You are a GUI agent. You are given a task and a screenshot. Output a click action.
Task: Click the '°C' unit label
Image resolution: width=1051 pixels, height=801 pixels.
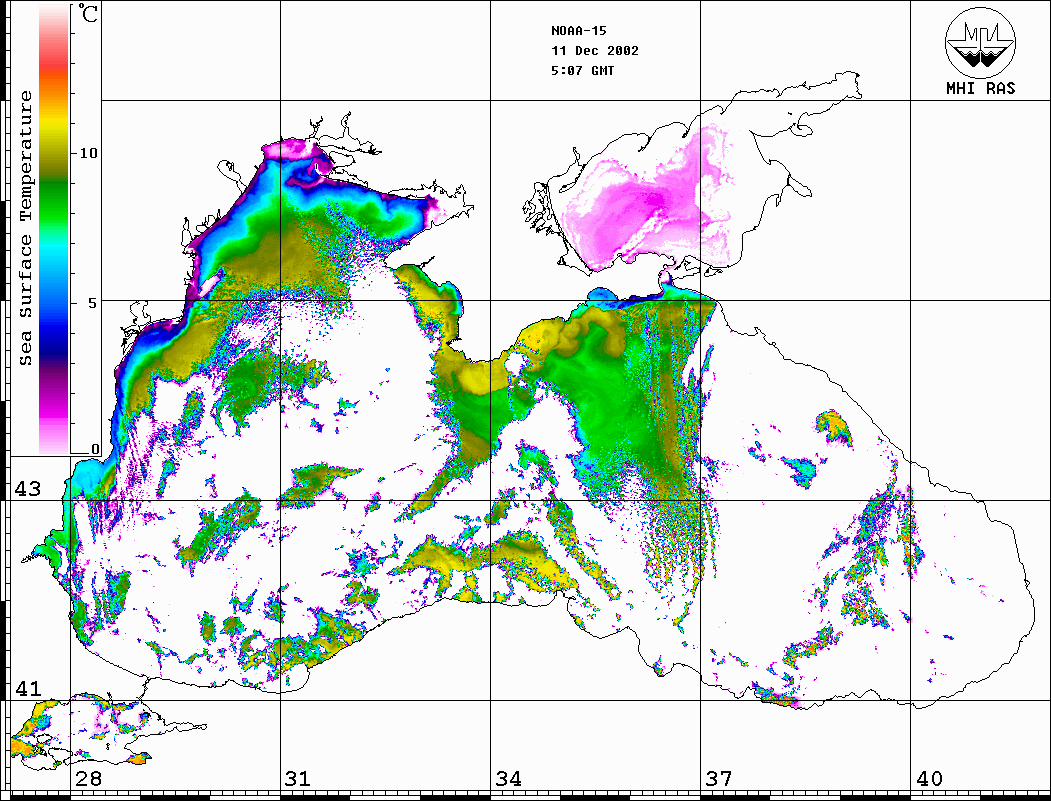pyautogui.click(x=88, y=13)
